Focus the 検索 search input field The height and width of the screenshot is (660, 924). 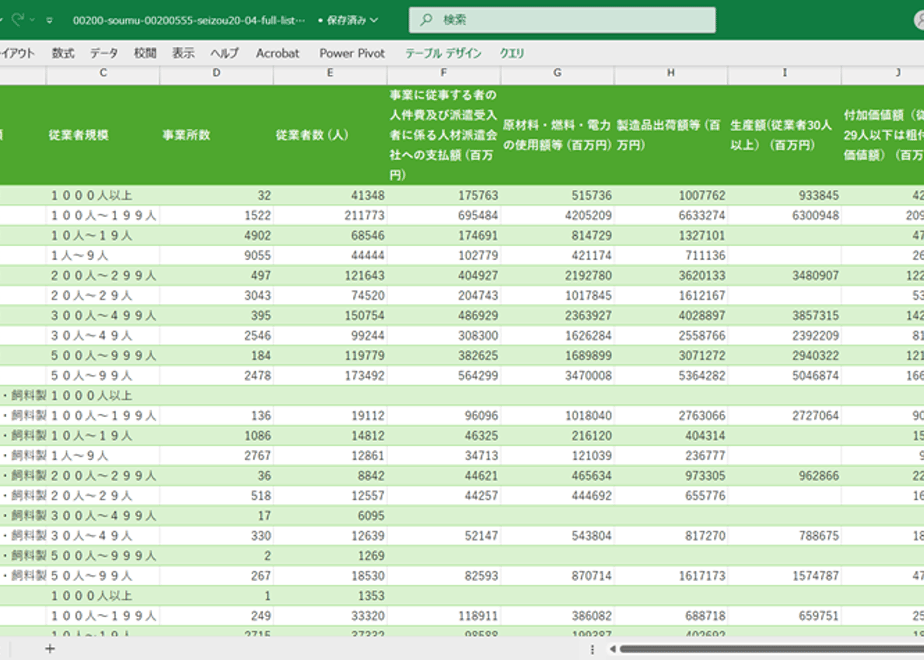point(562,20)
